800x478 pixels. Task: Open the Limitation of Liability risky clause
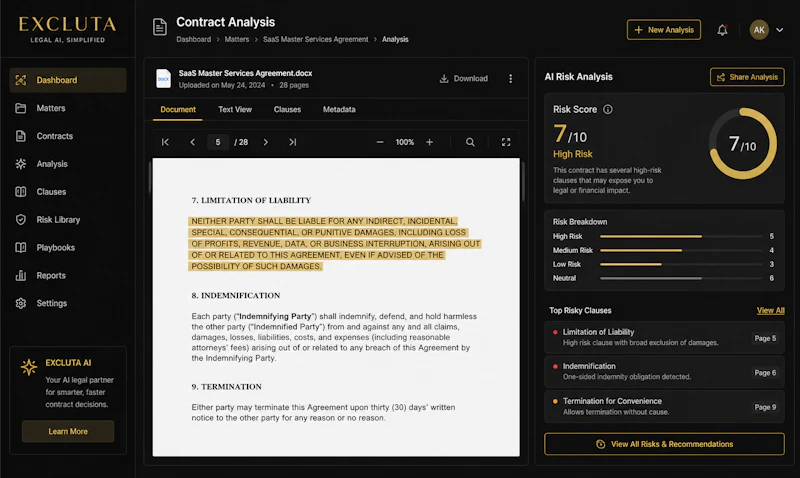pos(664,337)
